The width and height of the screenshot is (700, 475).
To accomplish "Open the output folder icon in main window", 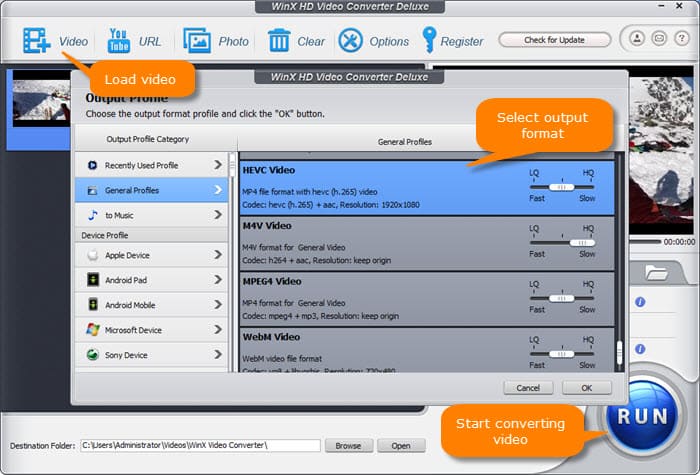I will [656, 272].
